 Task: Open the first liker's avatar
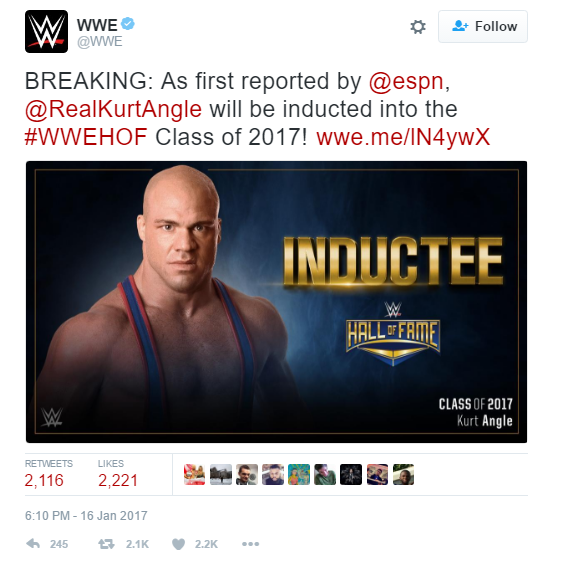click(x=194, y=474)
